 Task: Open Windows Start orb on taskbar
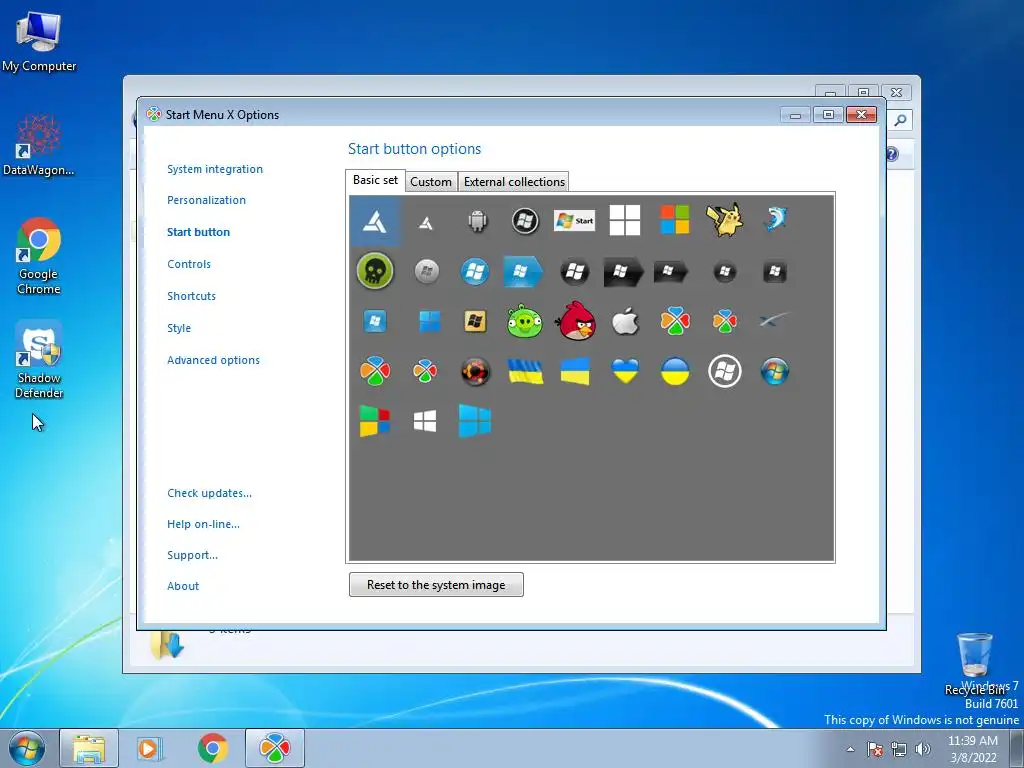[x=27, y=748]
